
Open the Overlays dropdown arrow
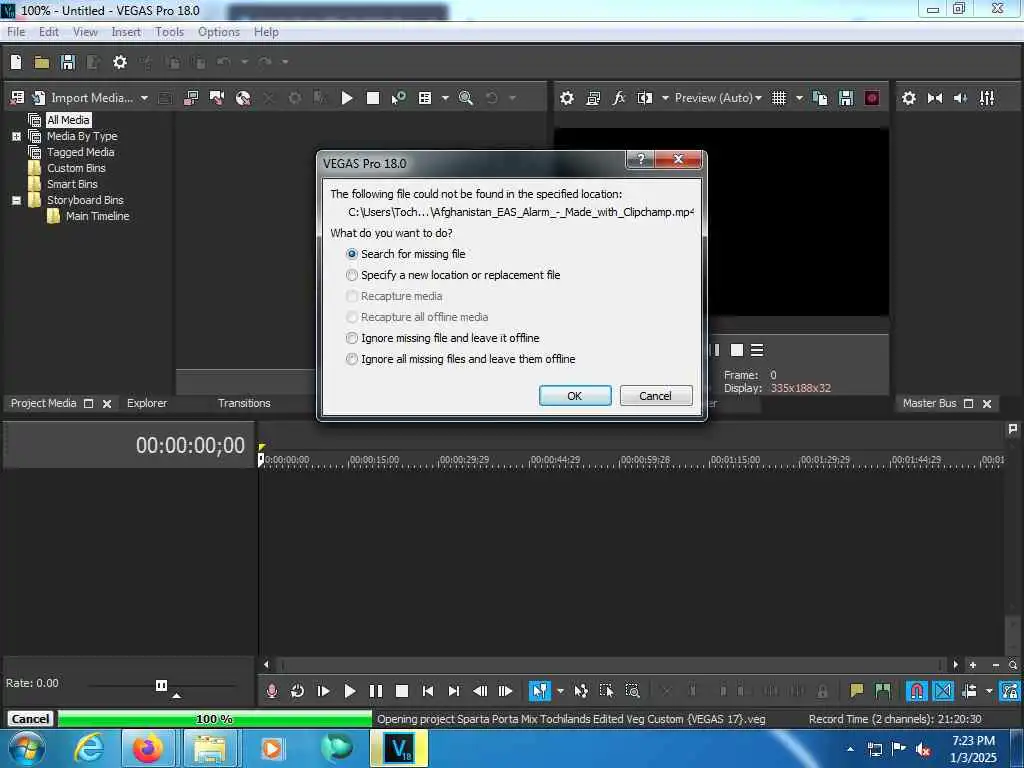[x=799, y=98]
